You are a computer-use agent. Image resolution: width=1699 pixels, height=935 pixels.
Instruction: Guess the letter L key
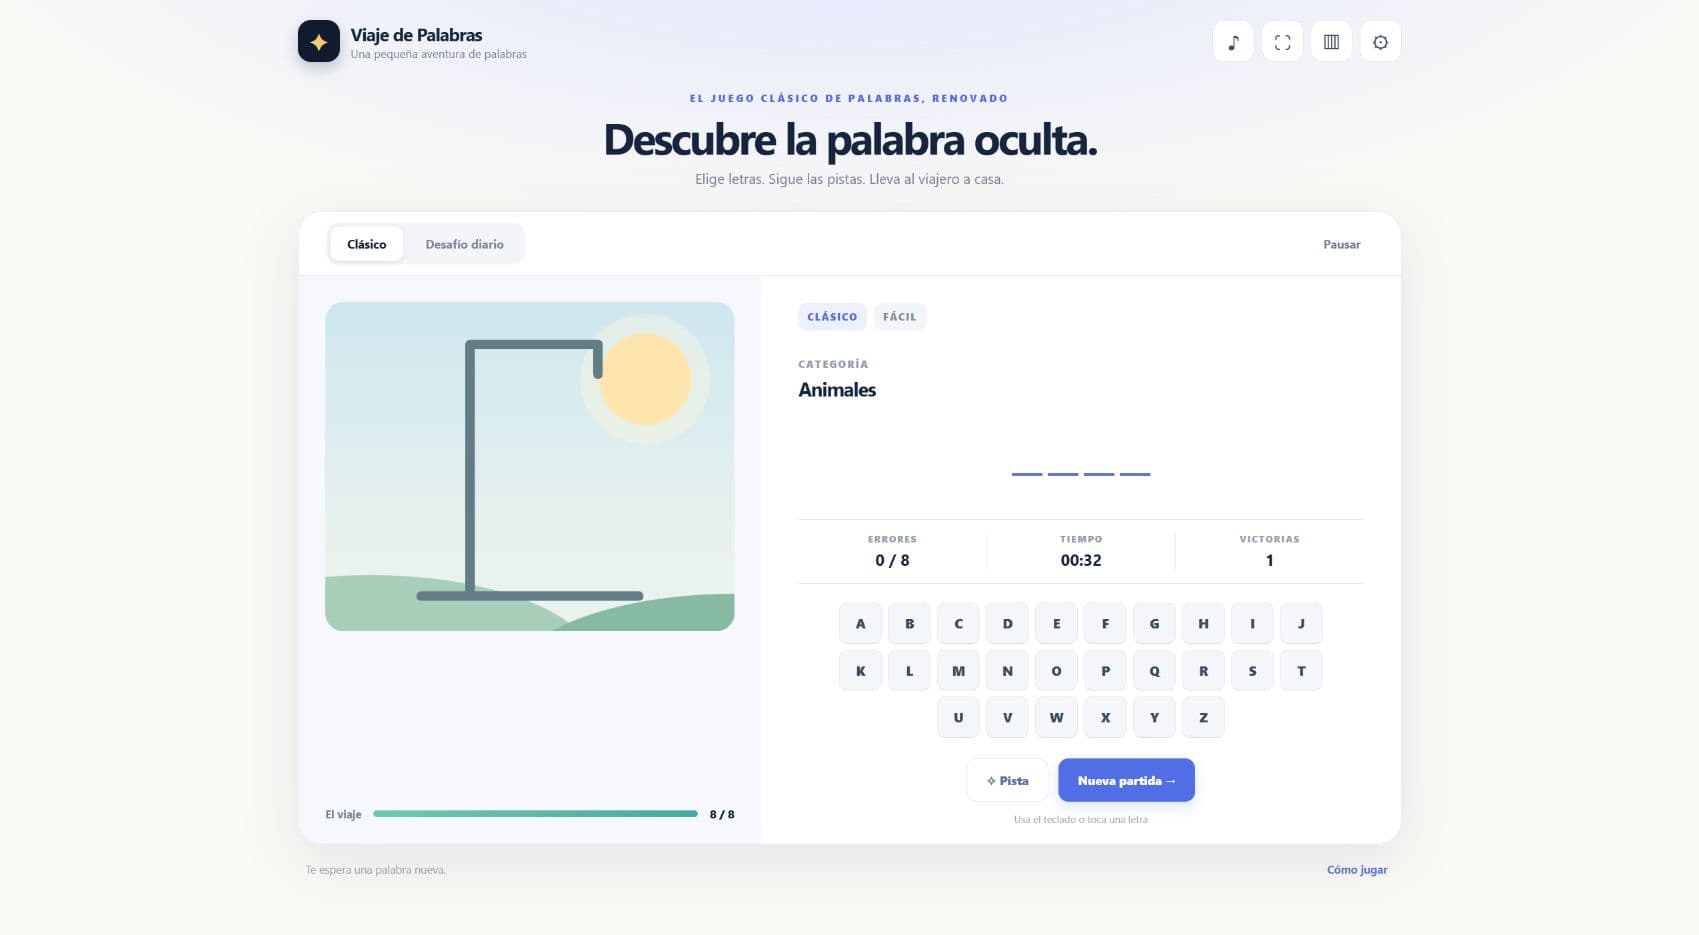pyautogui.click(x=909, y=670)
